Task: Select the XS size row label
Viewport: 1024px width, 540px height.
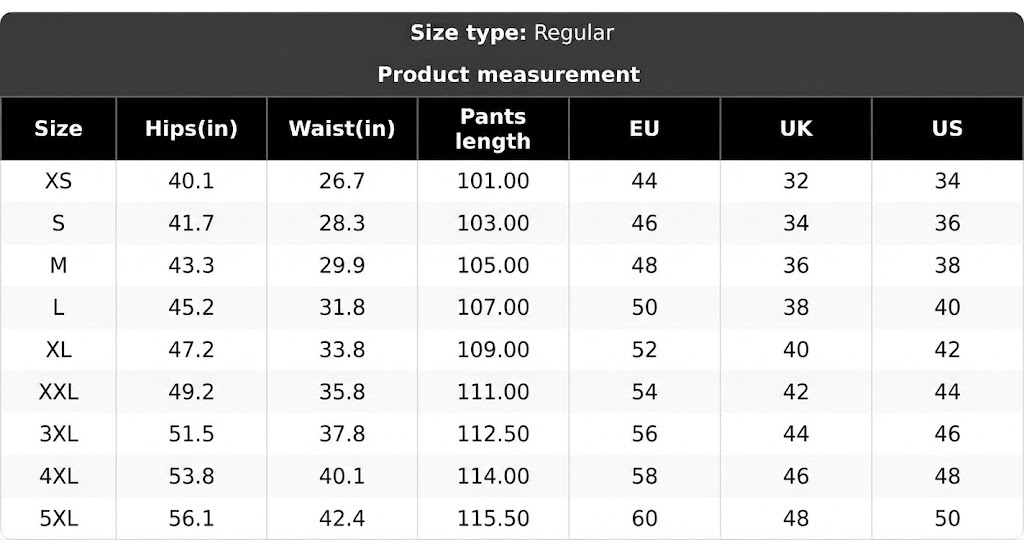Action: tap(58, 181)
